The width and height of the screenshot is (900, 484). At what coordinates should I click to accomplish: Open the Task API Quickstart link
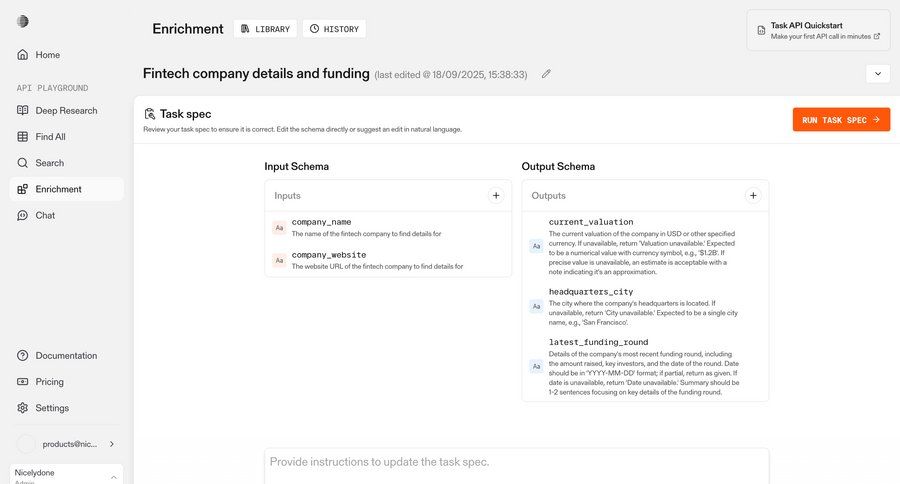click(x=818, y=30)
